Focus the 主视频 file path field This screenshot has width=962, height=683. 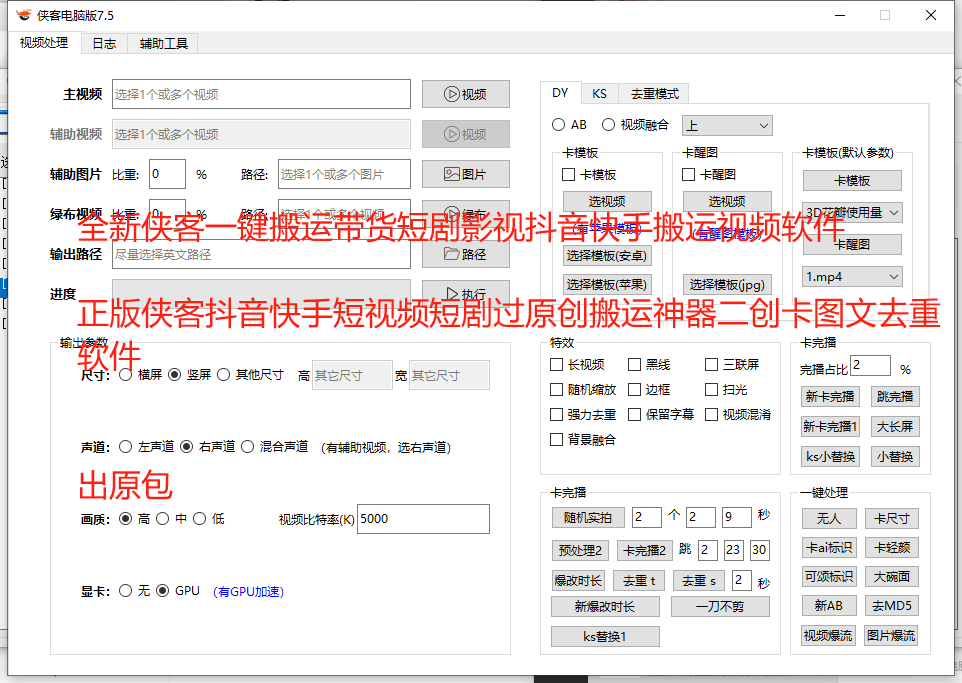[261, 94]
